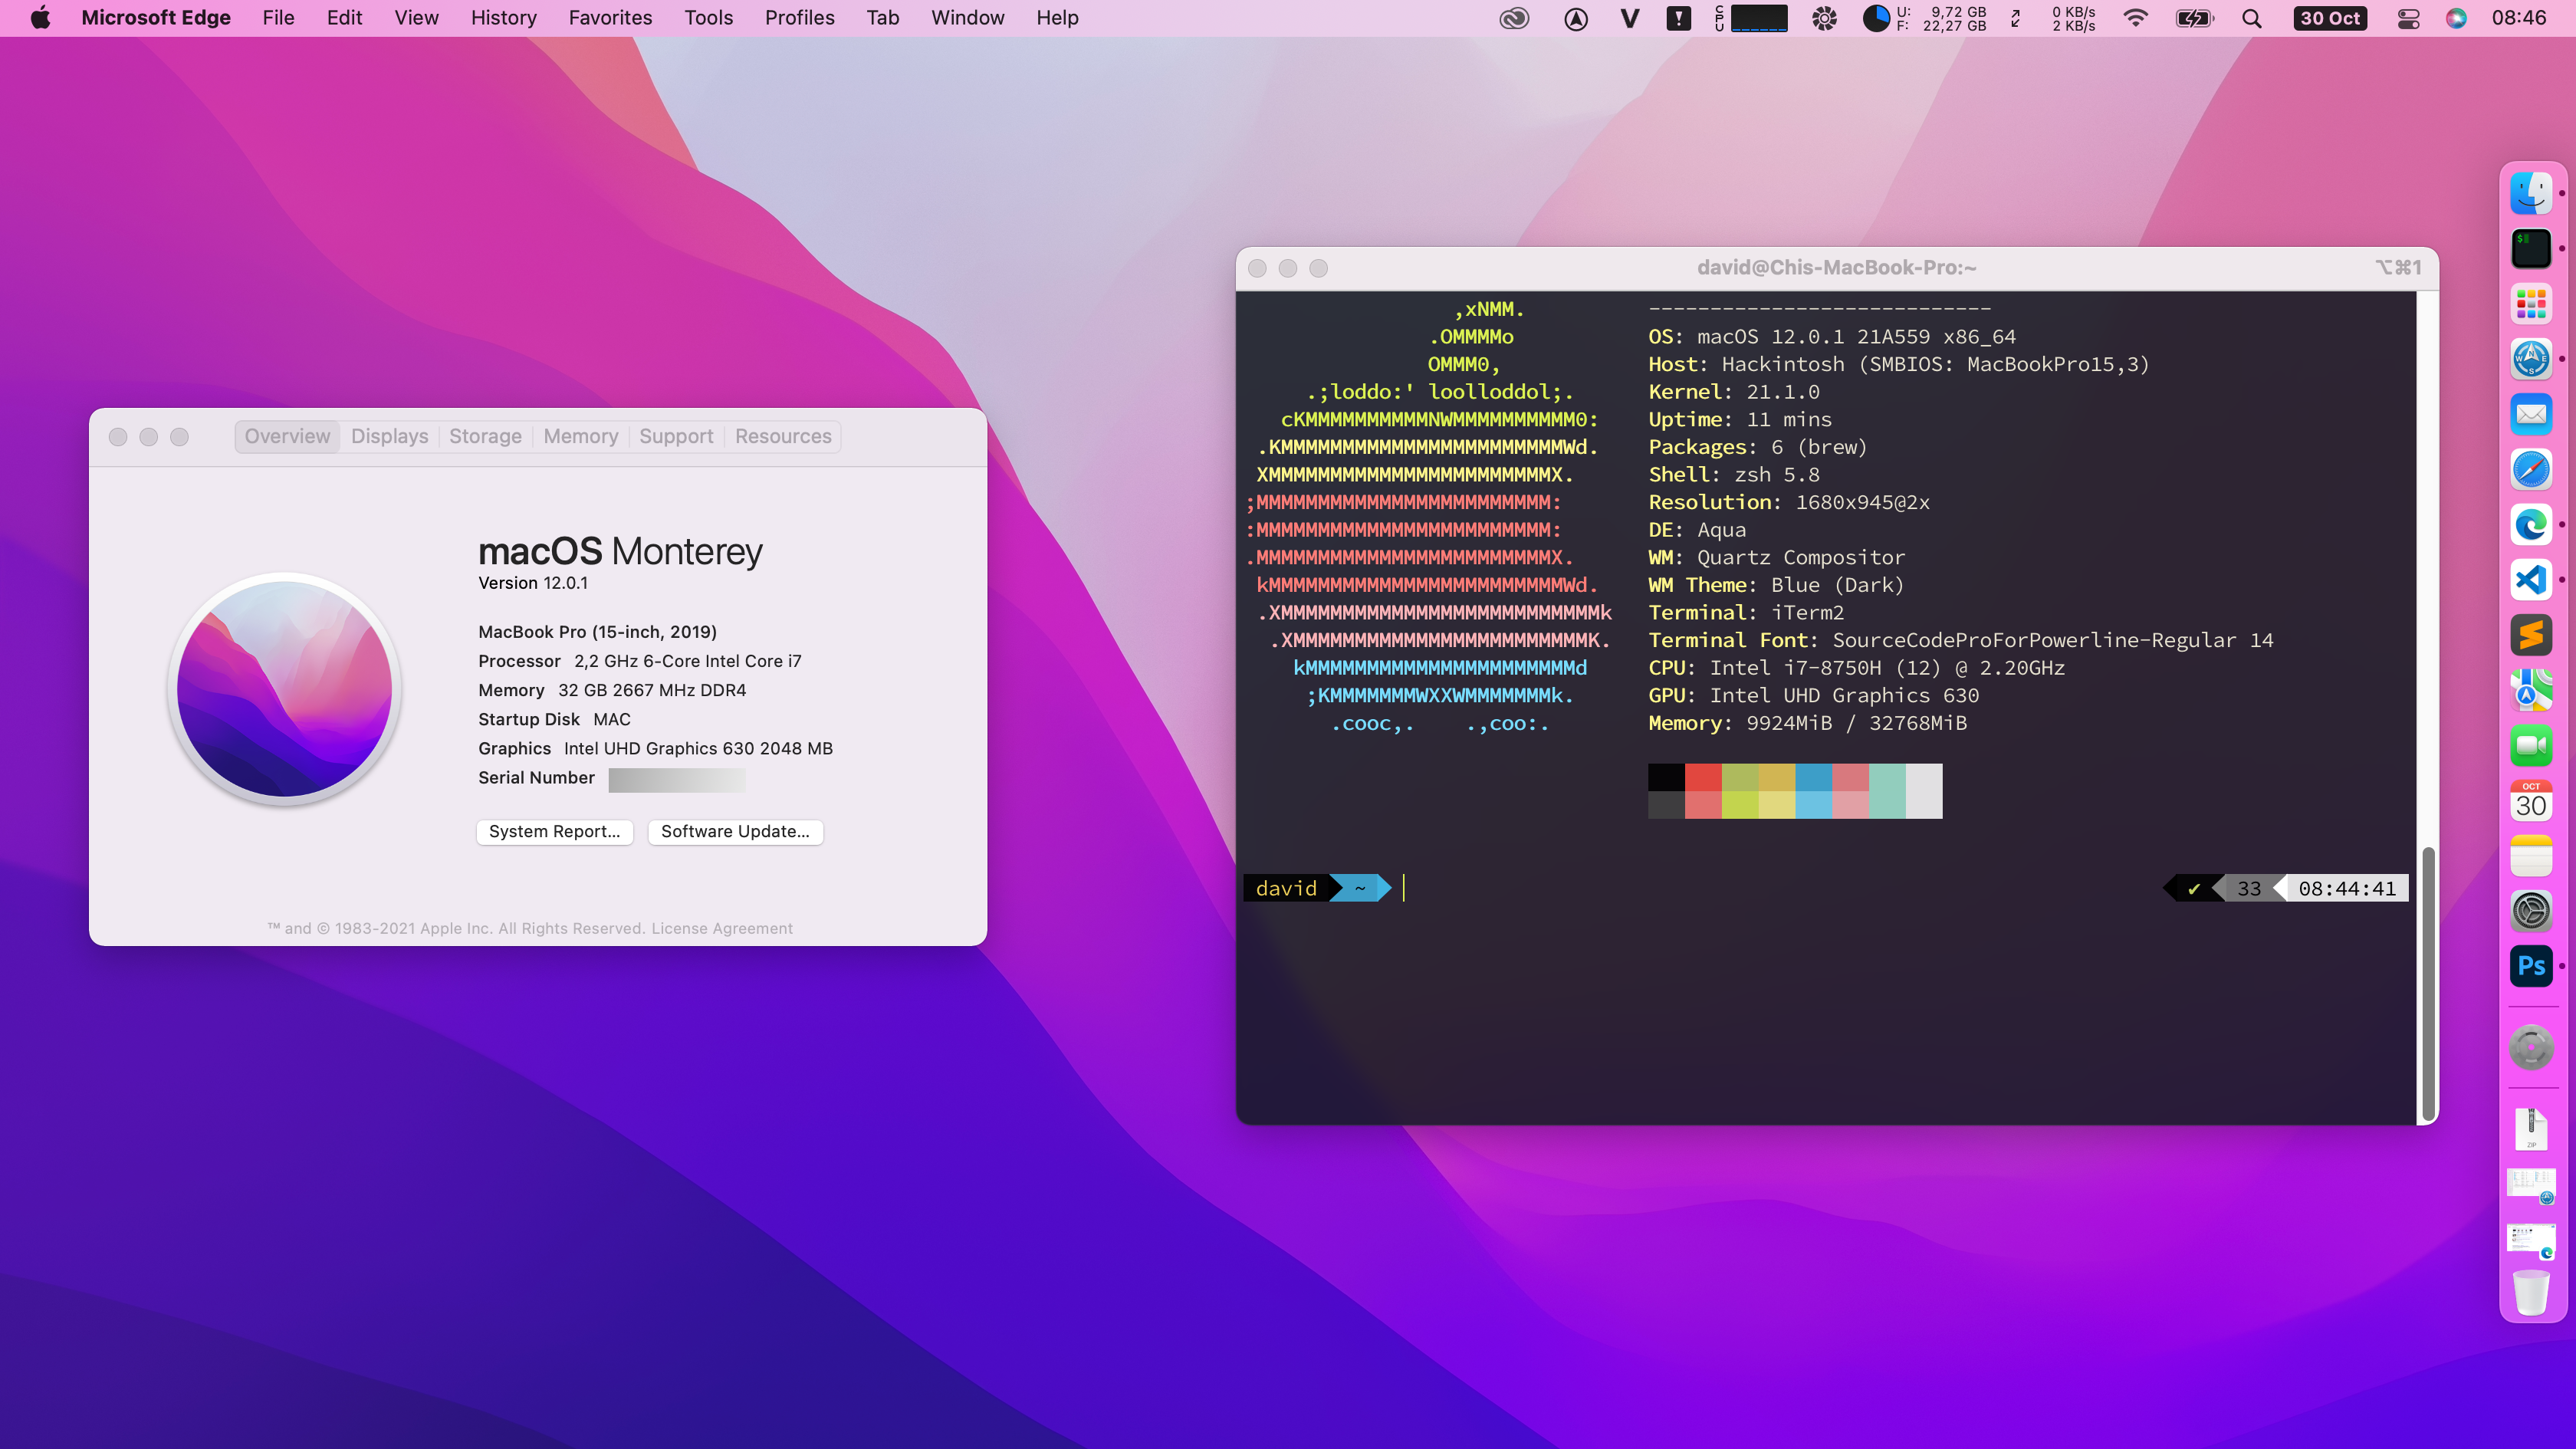
Task: Click the red color block in terminal
Action: click(x=1703, y=777)
